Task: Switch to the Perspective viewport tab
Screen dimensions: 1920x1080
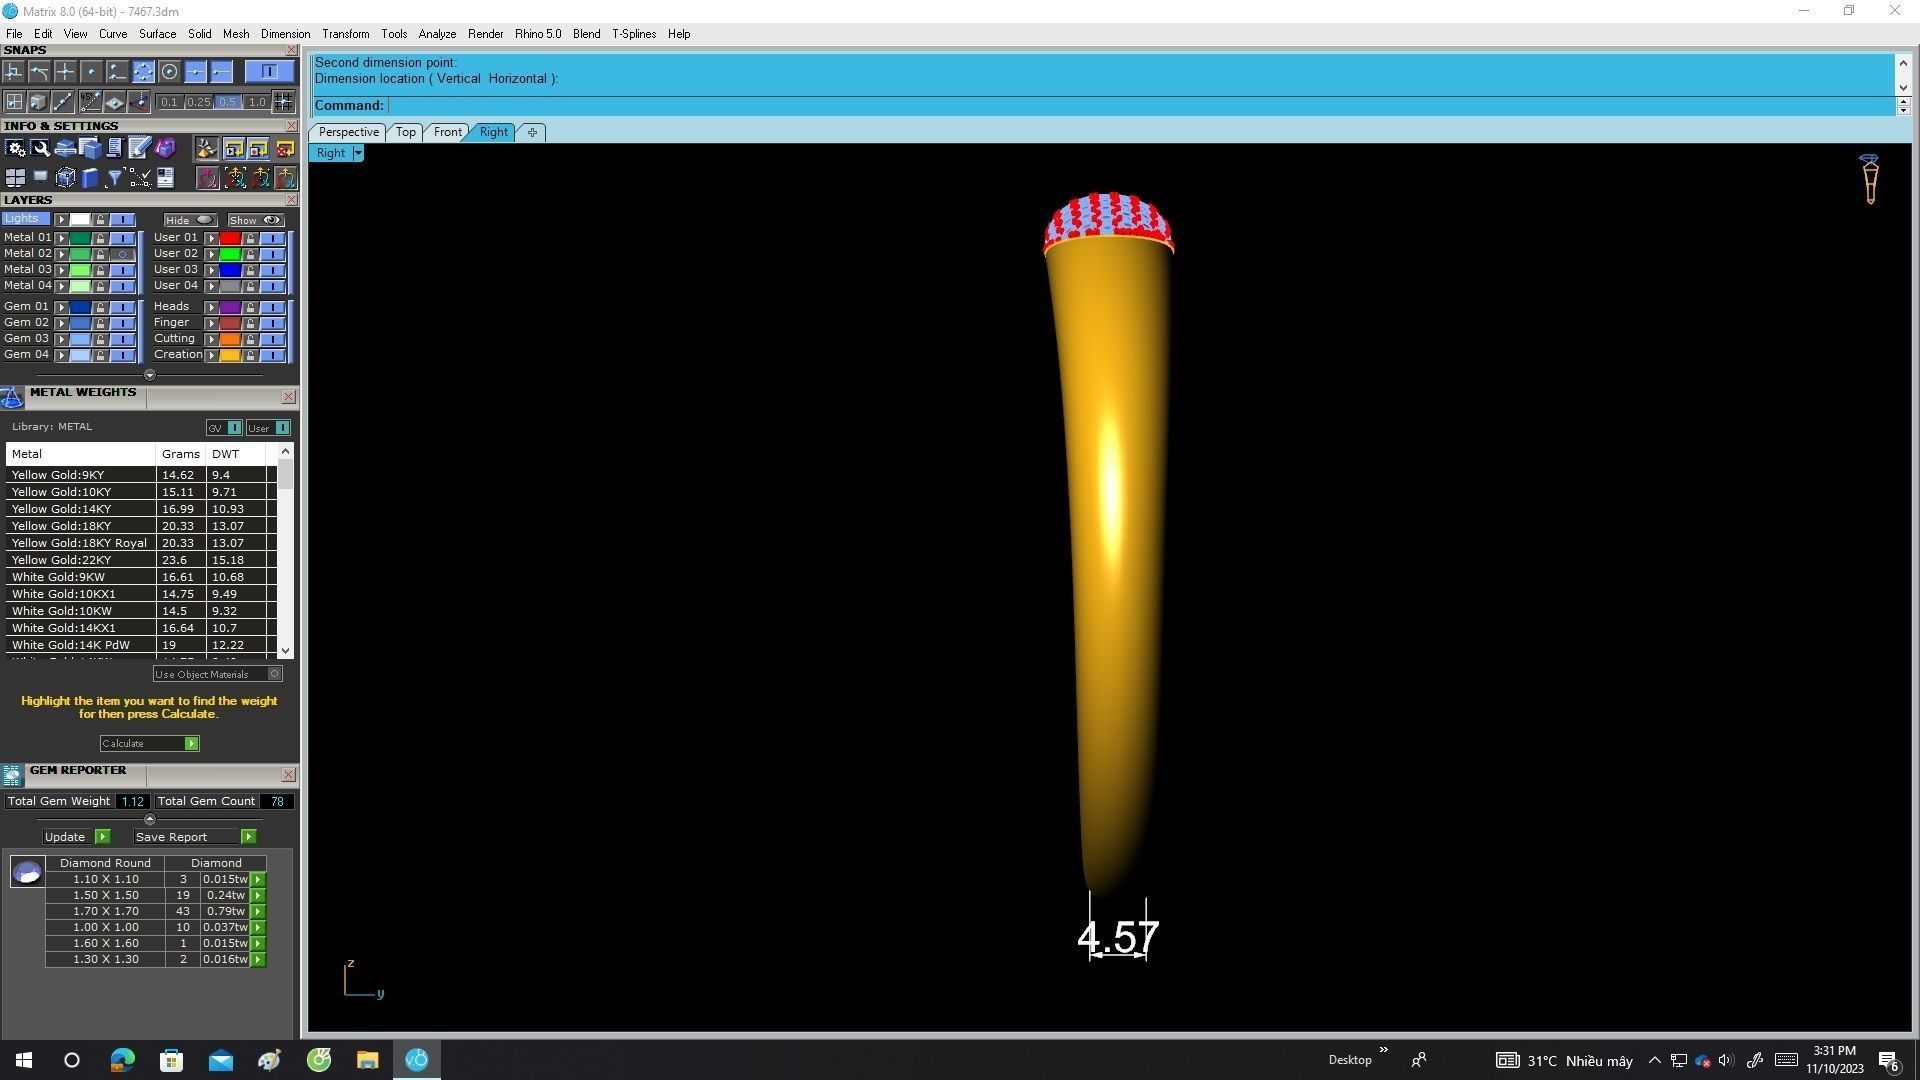Action: (x=348, y=132)
